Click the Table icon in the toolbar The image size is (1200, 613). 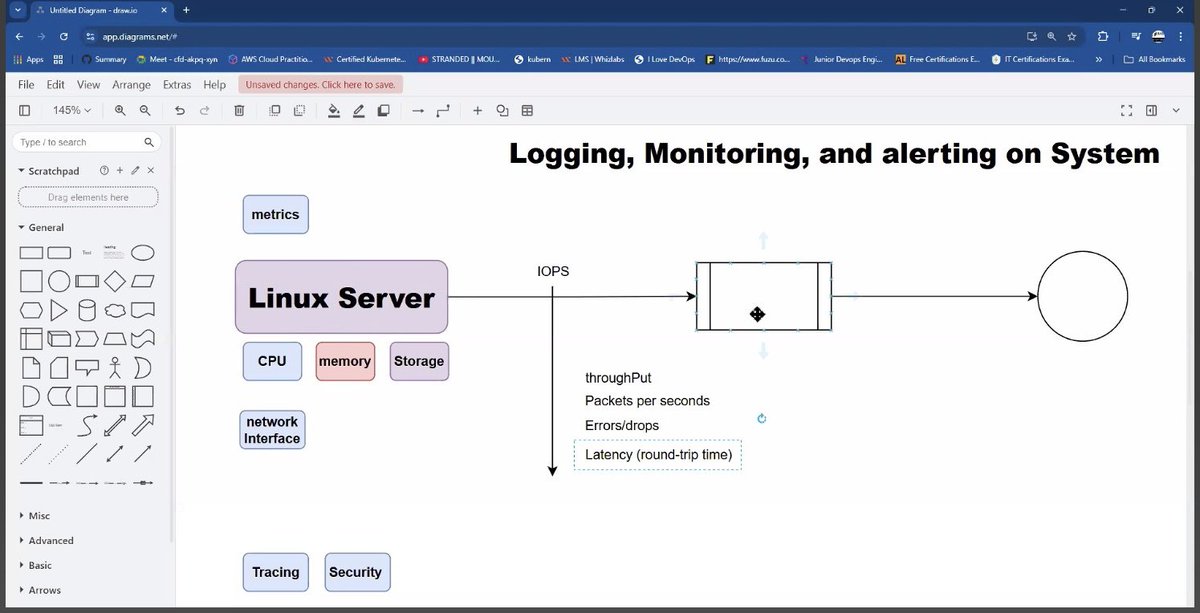(527, 110)
